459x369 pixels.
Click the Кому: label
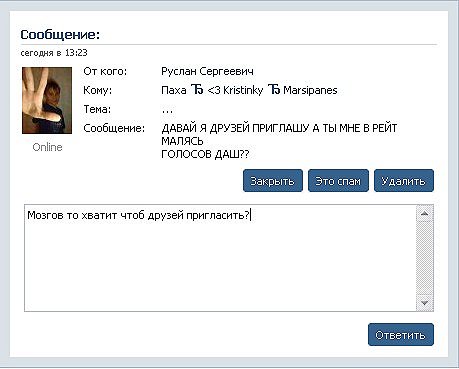pos(97,90)
